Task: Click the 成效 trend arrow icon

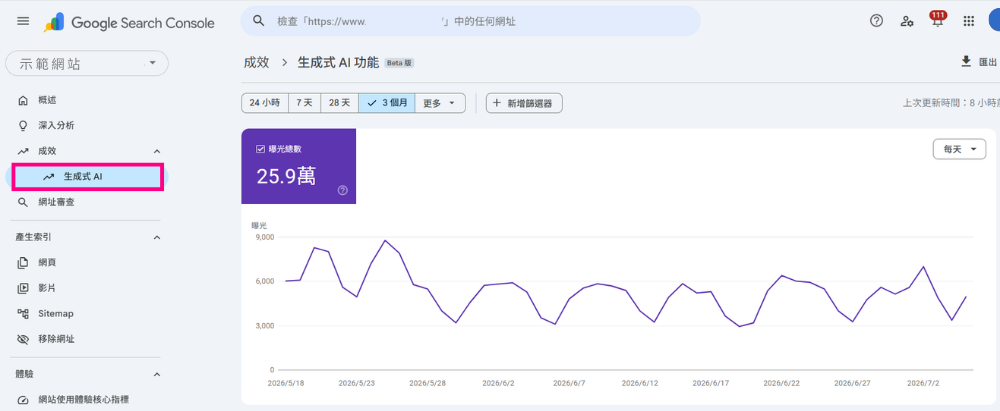Action: pos(23,151)
